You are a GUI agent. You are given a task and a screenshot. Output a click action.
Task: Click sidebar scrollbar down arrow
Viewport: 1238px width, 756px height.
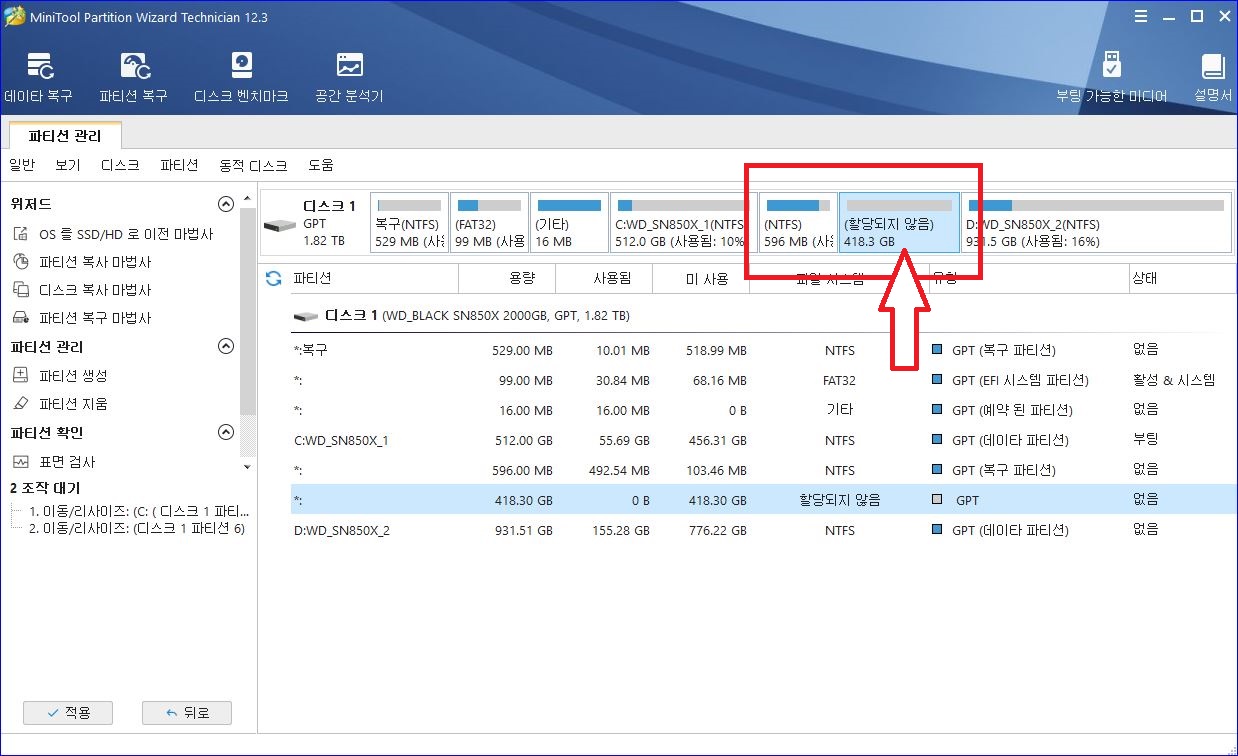pyautogui.click(x=247, y=467)
